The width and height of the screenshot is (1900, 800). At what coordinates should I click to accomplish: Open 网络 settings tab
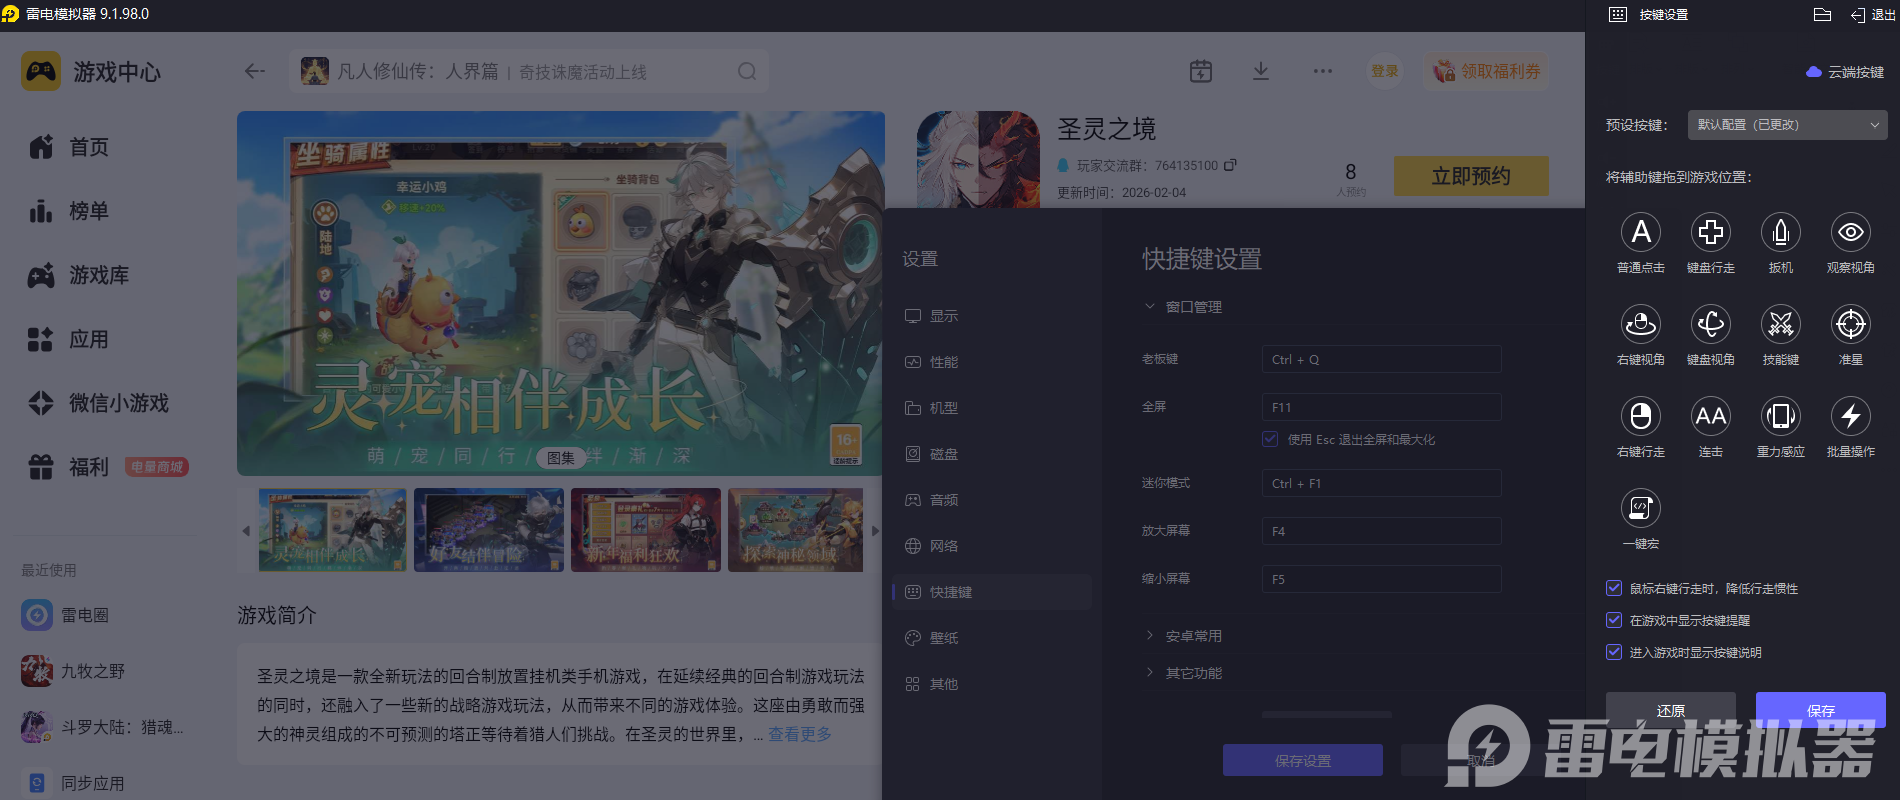[992, 546]
